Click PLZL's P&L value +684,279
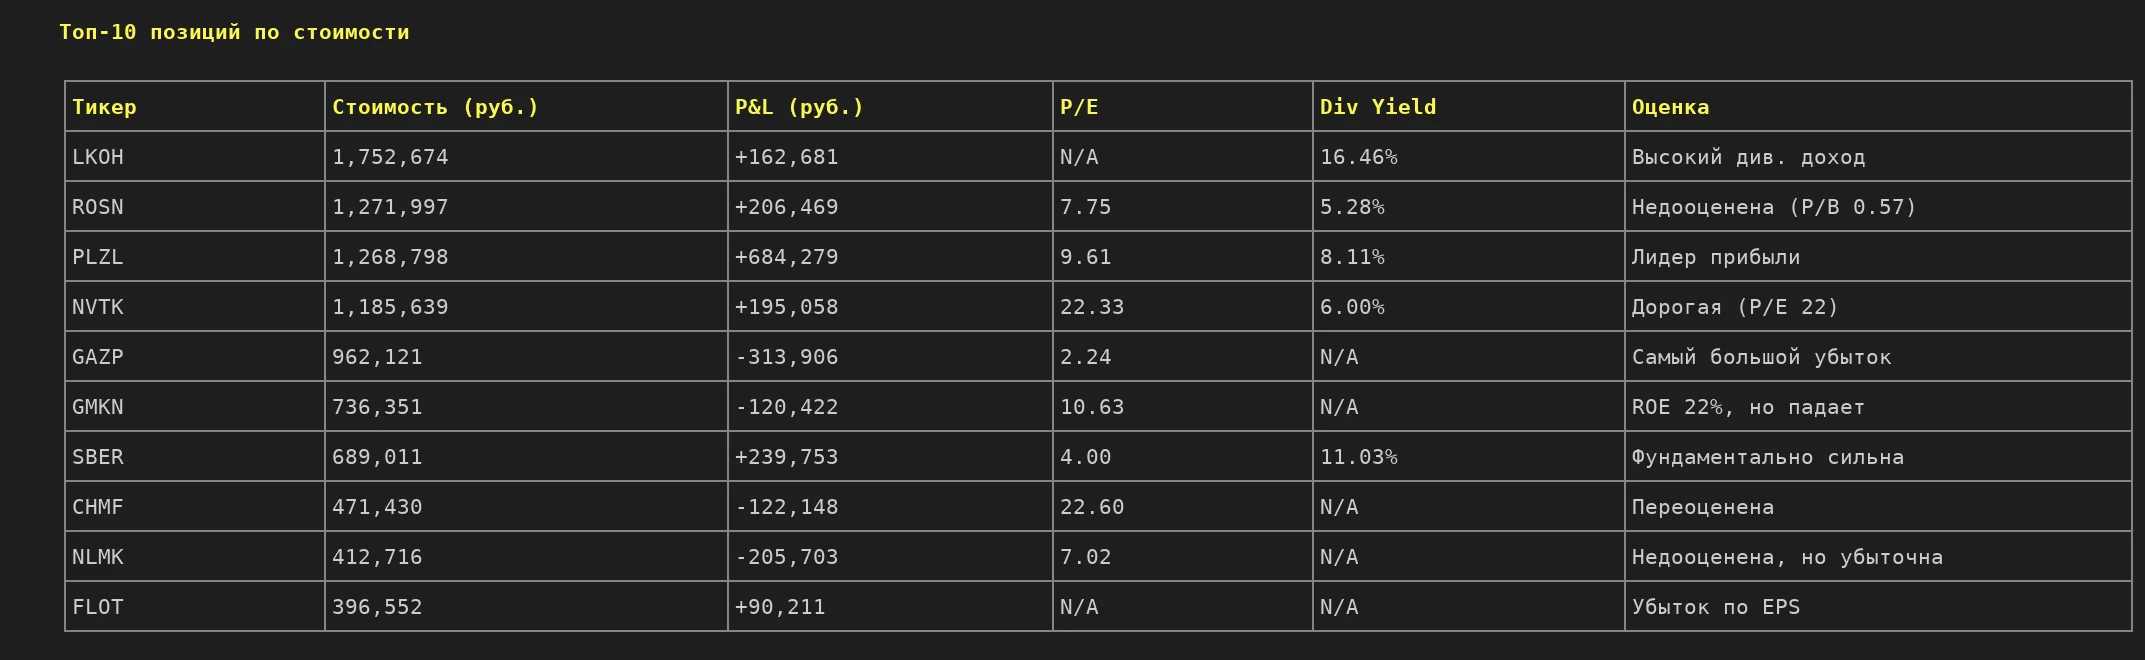 tap(786, 257)
